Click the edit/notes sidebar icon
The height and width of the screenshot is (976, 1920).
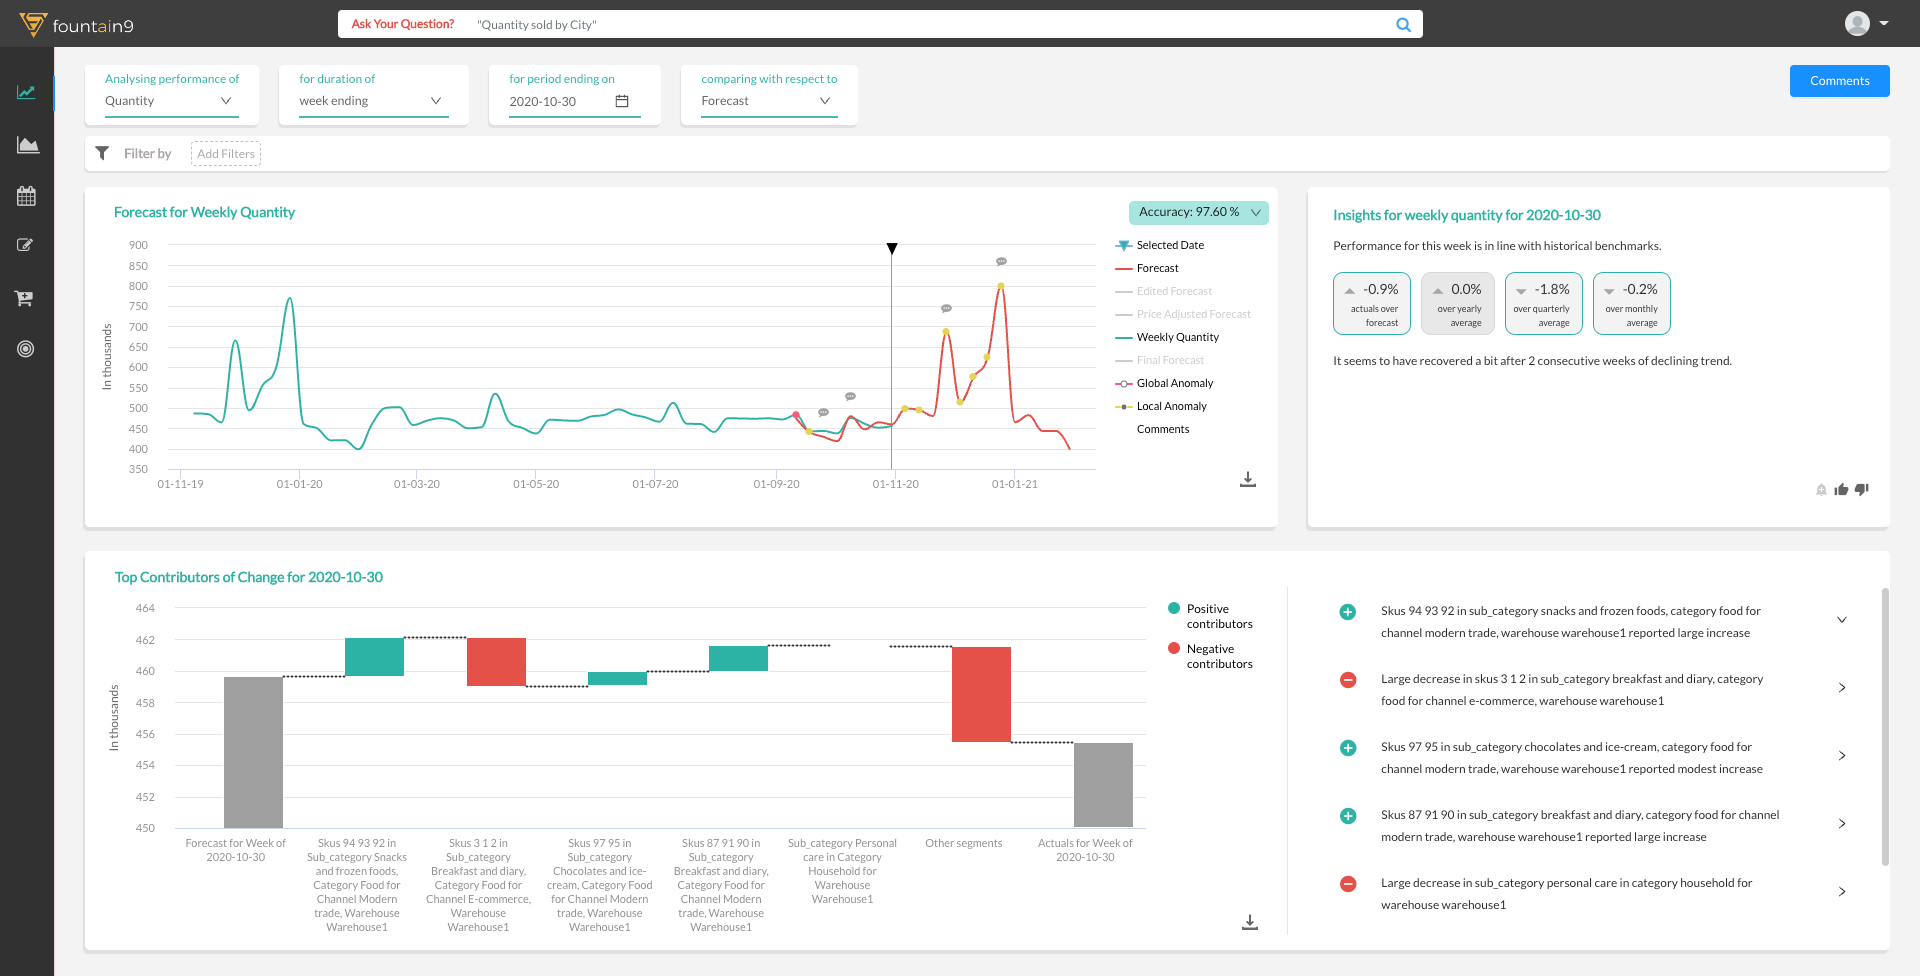pos(27,245)
